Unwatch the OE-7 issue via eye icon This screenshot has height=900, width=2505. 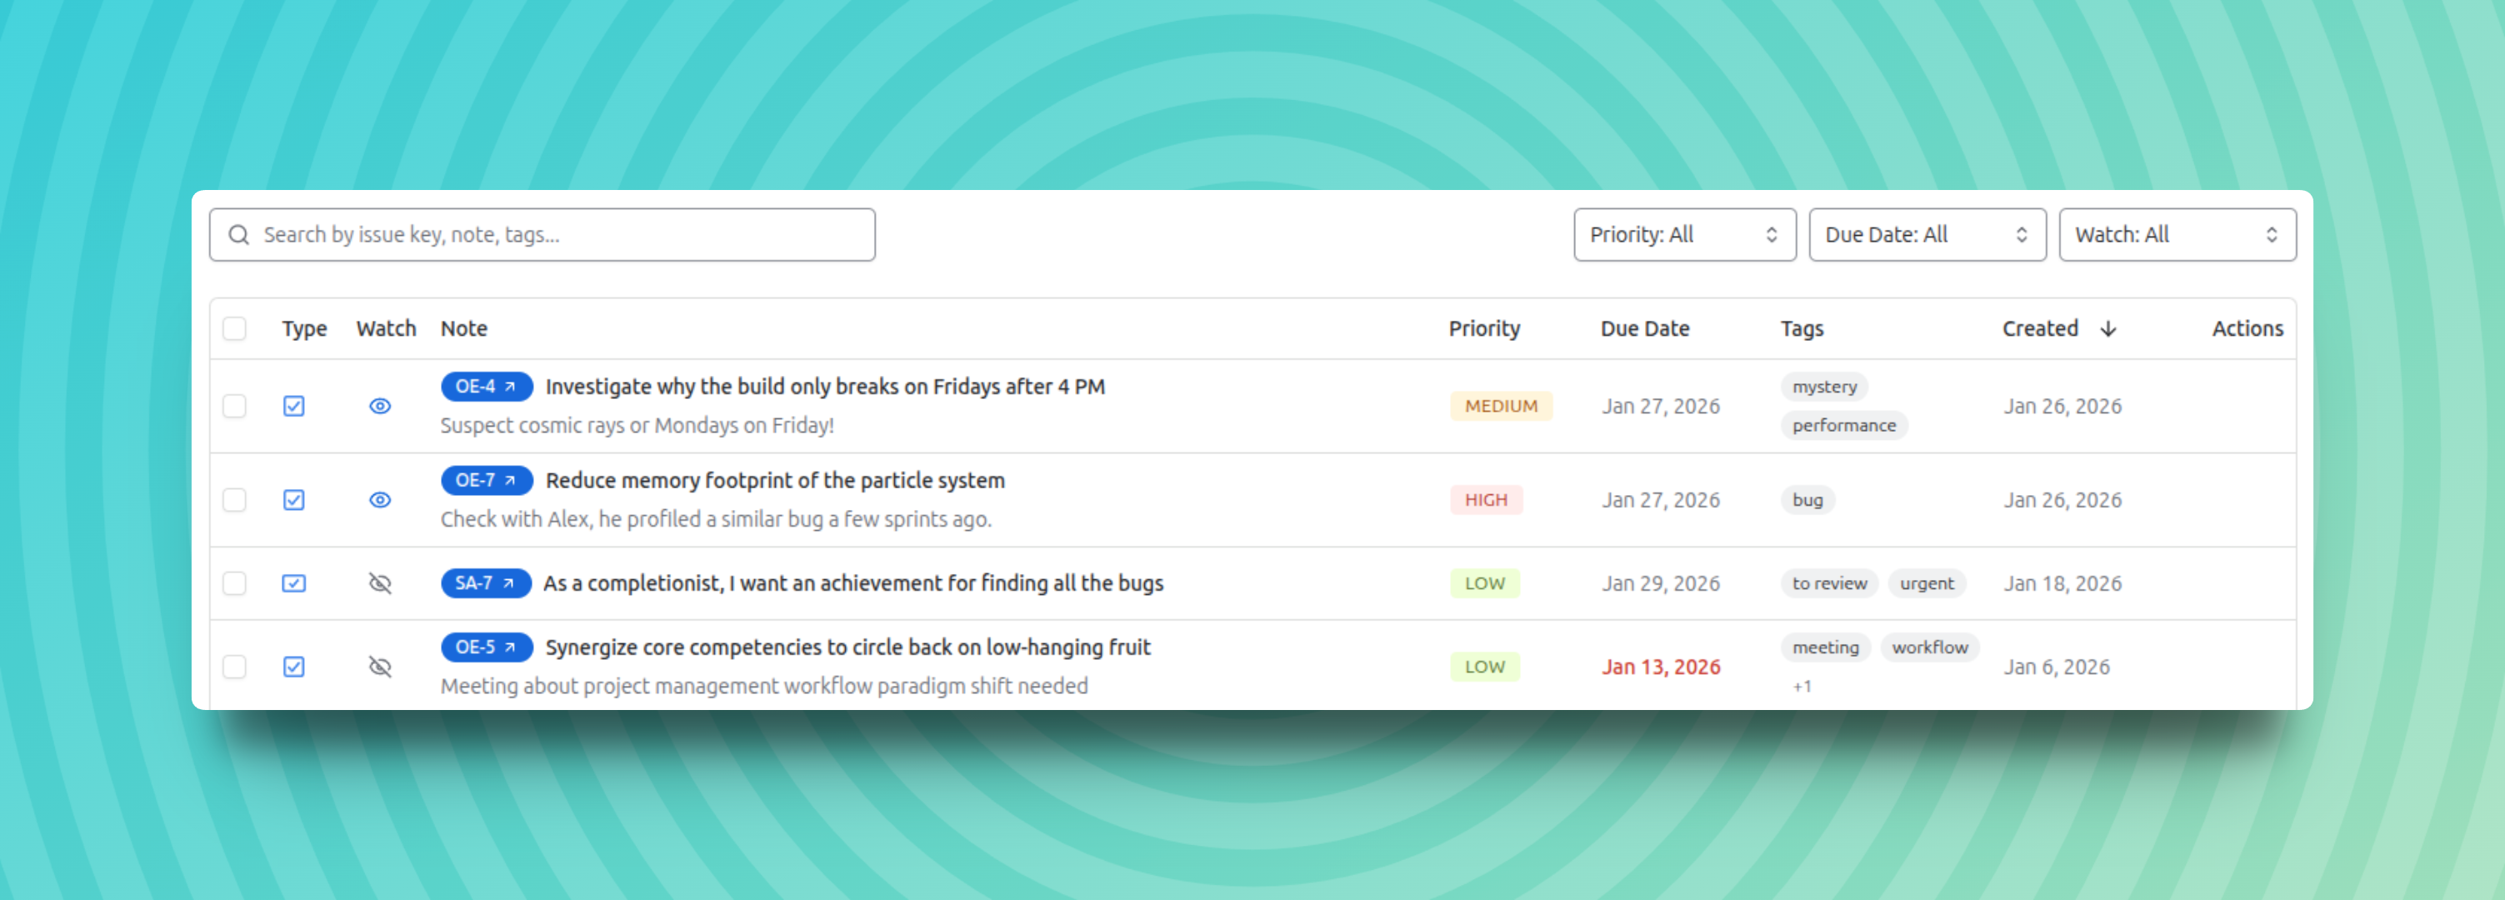point(380,500)
